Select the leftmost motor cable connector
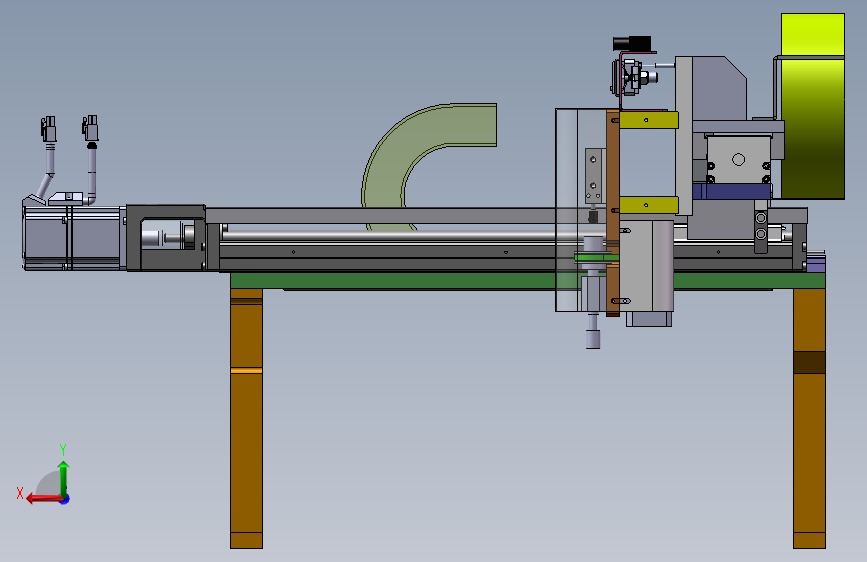This screenshot has height=562, width=867. pos(49,128)
